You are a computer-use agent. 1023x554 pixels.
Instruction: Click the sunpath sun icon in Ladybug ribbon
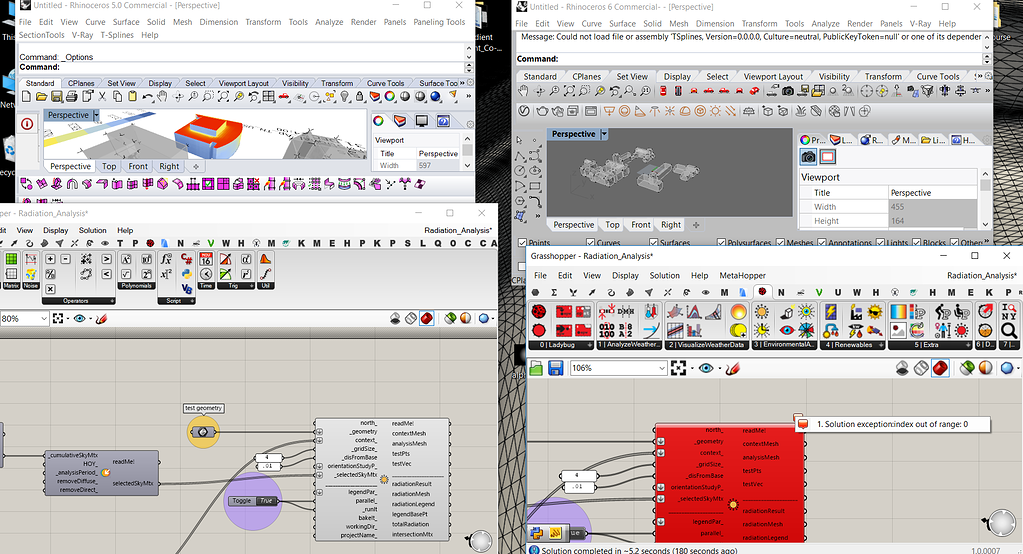tap(761, 312)
